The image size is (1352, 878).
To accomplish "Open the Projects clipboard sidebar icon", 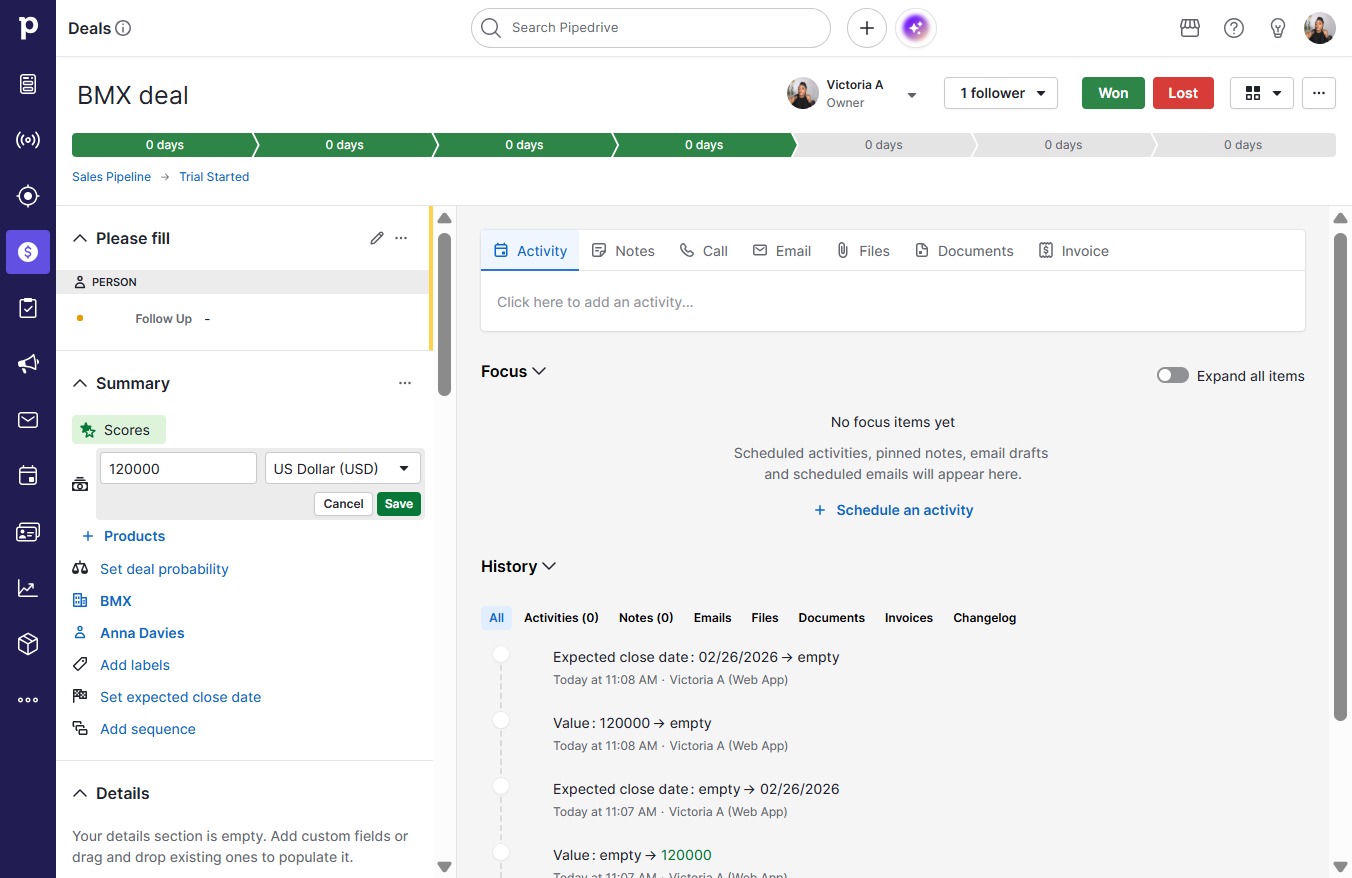I will (28, 308).
